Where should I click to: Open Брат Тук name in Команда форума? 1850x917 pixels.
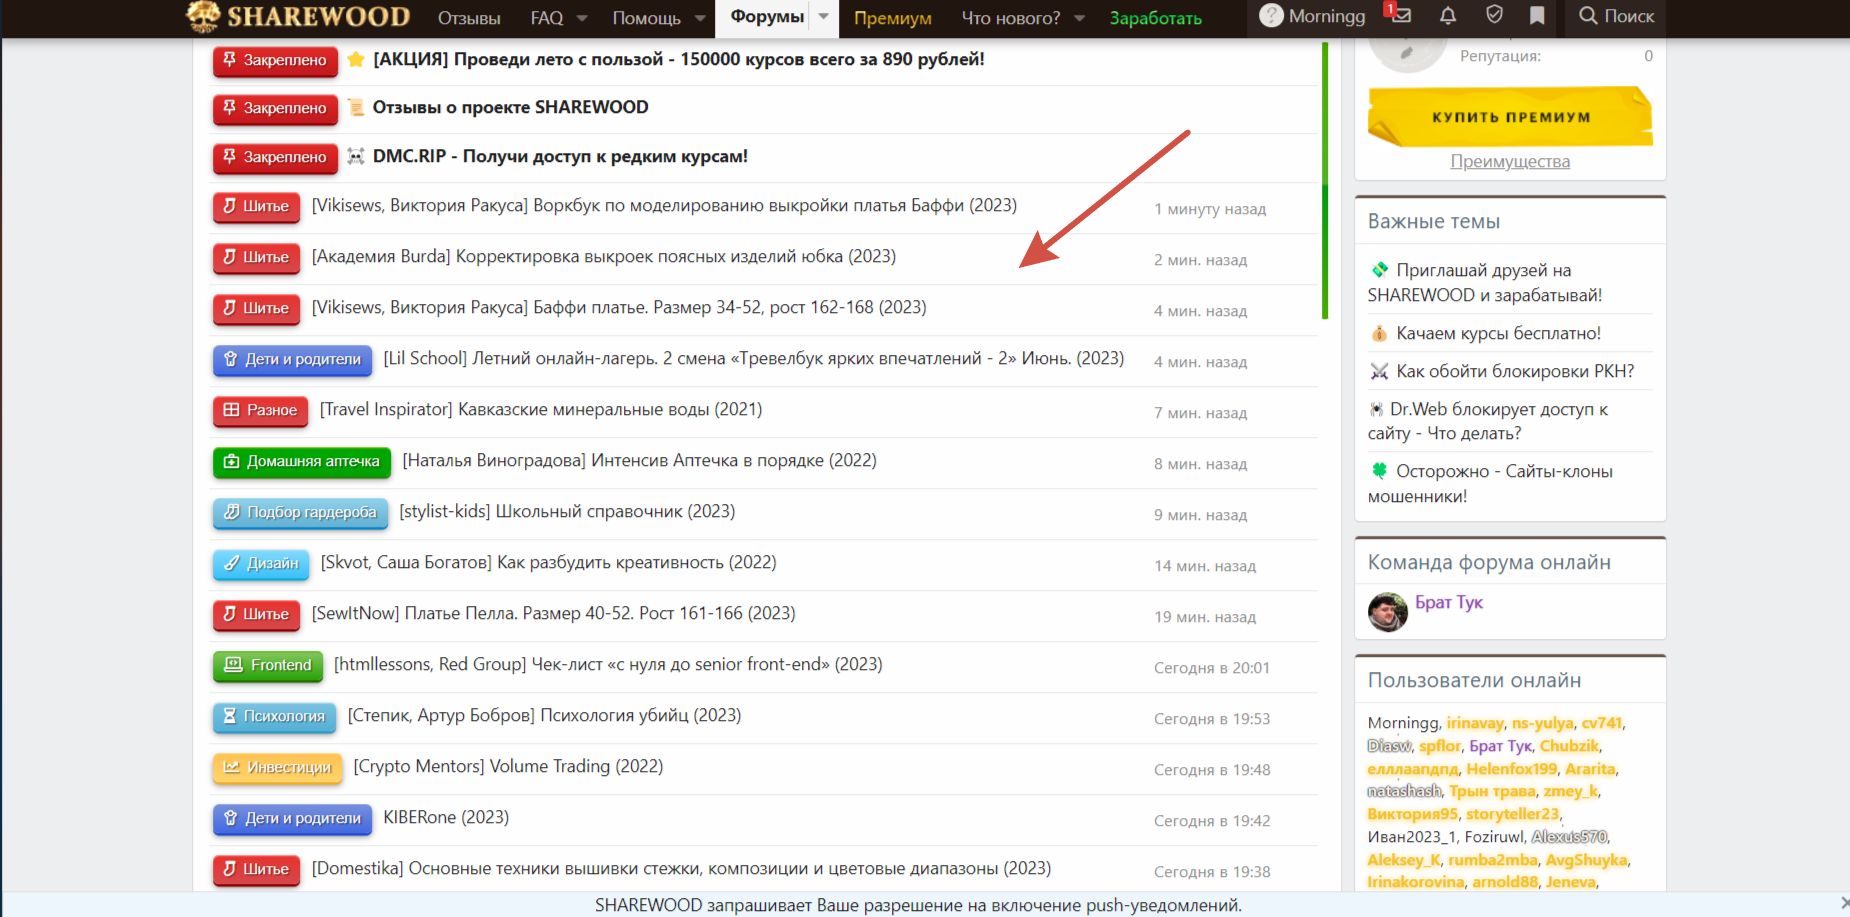(x=1449, y=603)
